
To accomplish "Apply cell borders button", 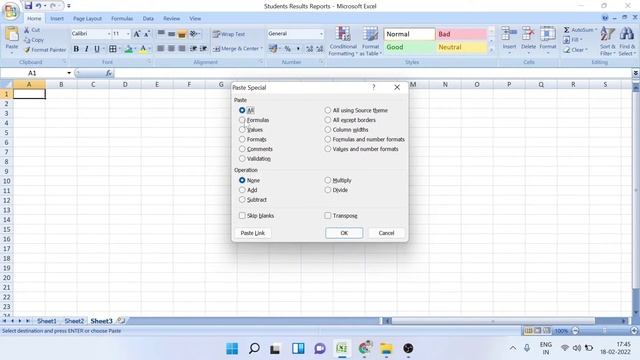I will tap(113, 49).
